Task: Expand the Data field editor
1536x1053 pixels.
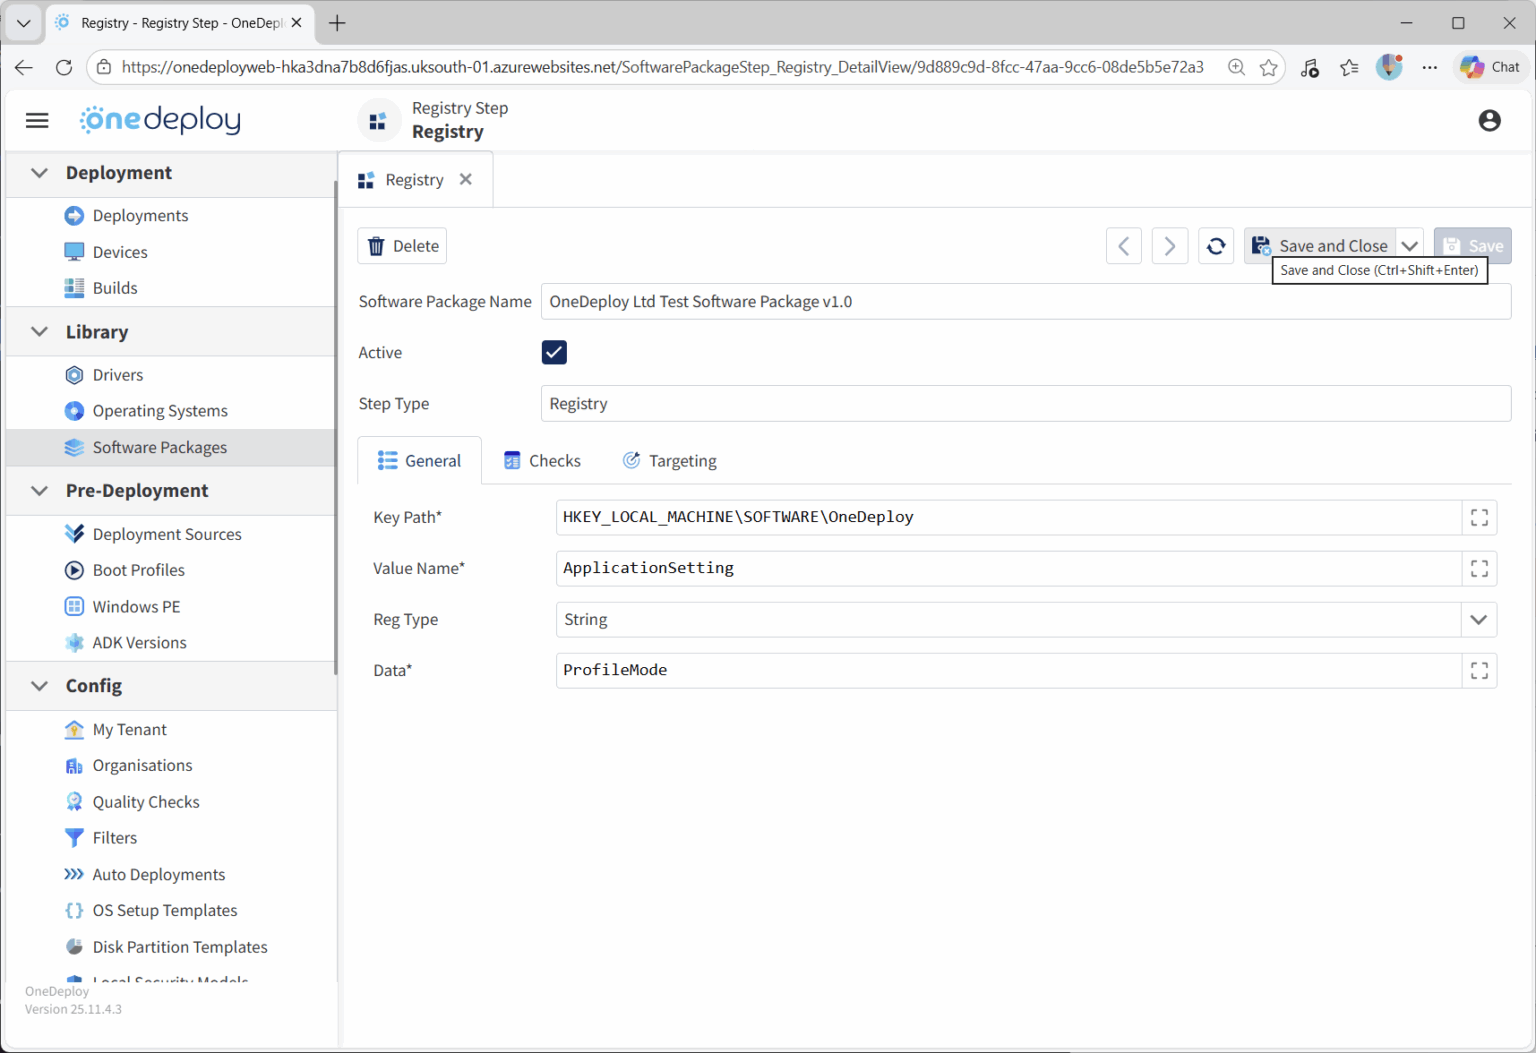Action: [x=1479, y=670]
